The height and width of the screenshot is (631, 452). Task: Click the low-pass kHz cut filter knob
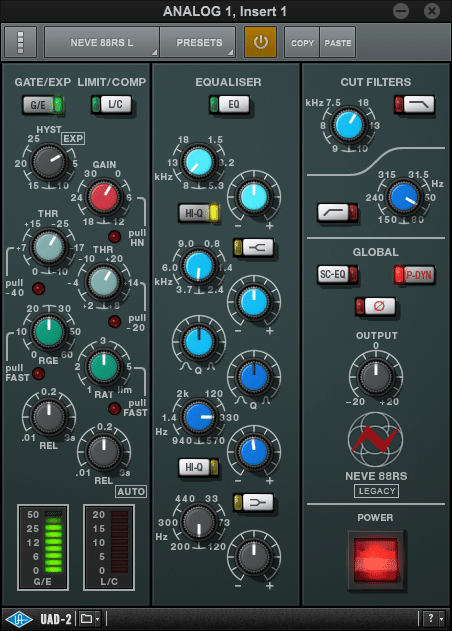349,125
